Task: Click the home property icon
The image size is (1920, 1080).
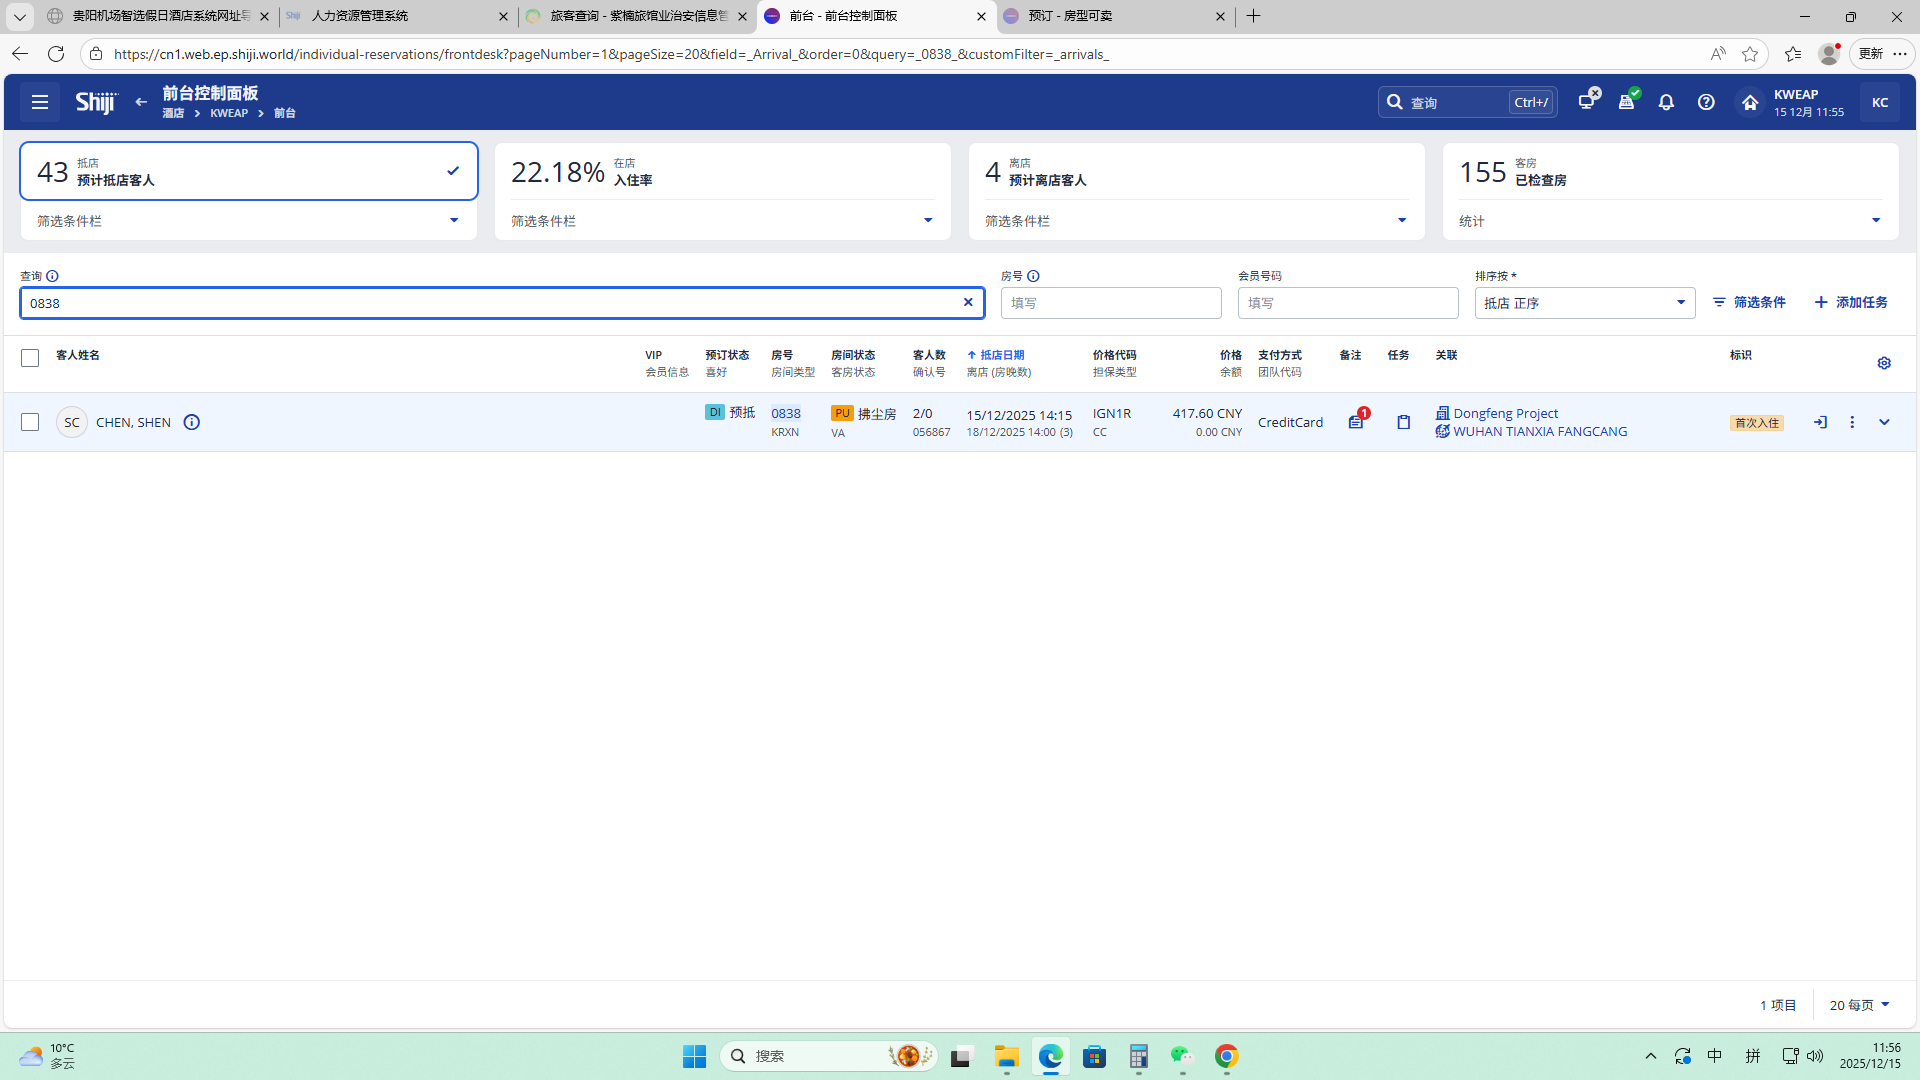Action: [1750, 102]
